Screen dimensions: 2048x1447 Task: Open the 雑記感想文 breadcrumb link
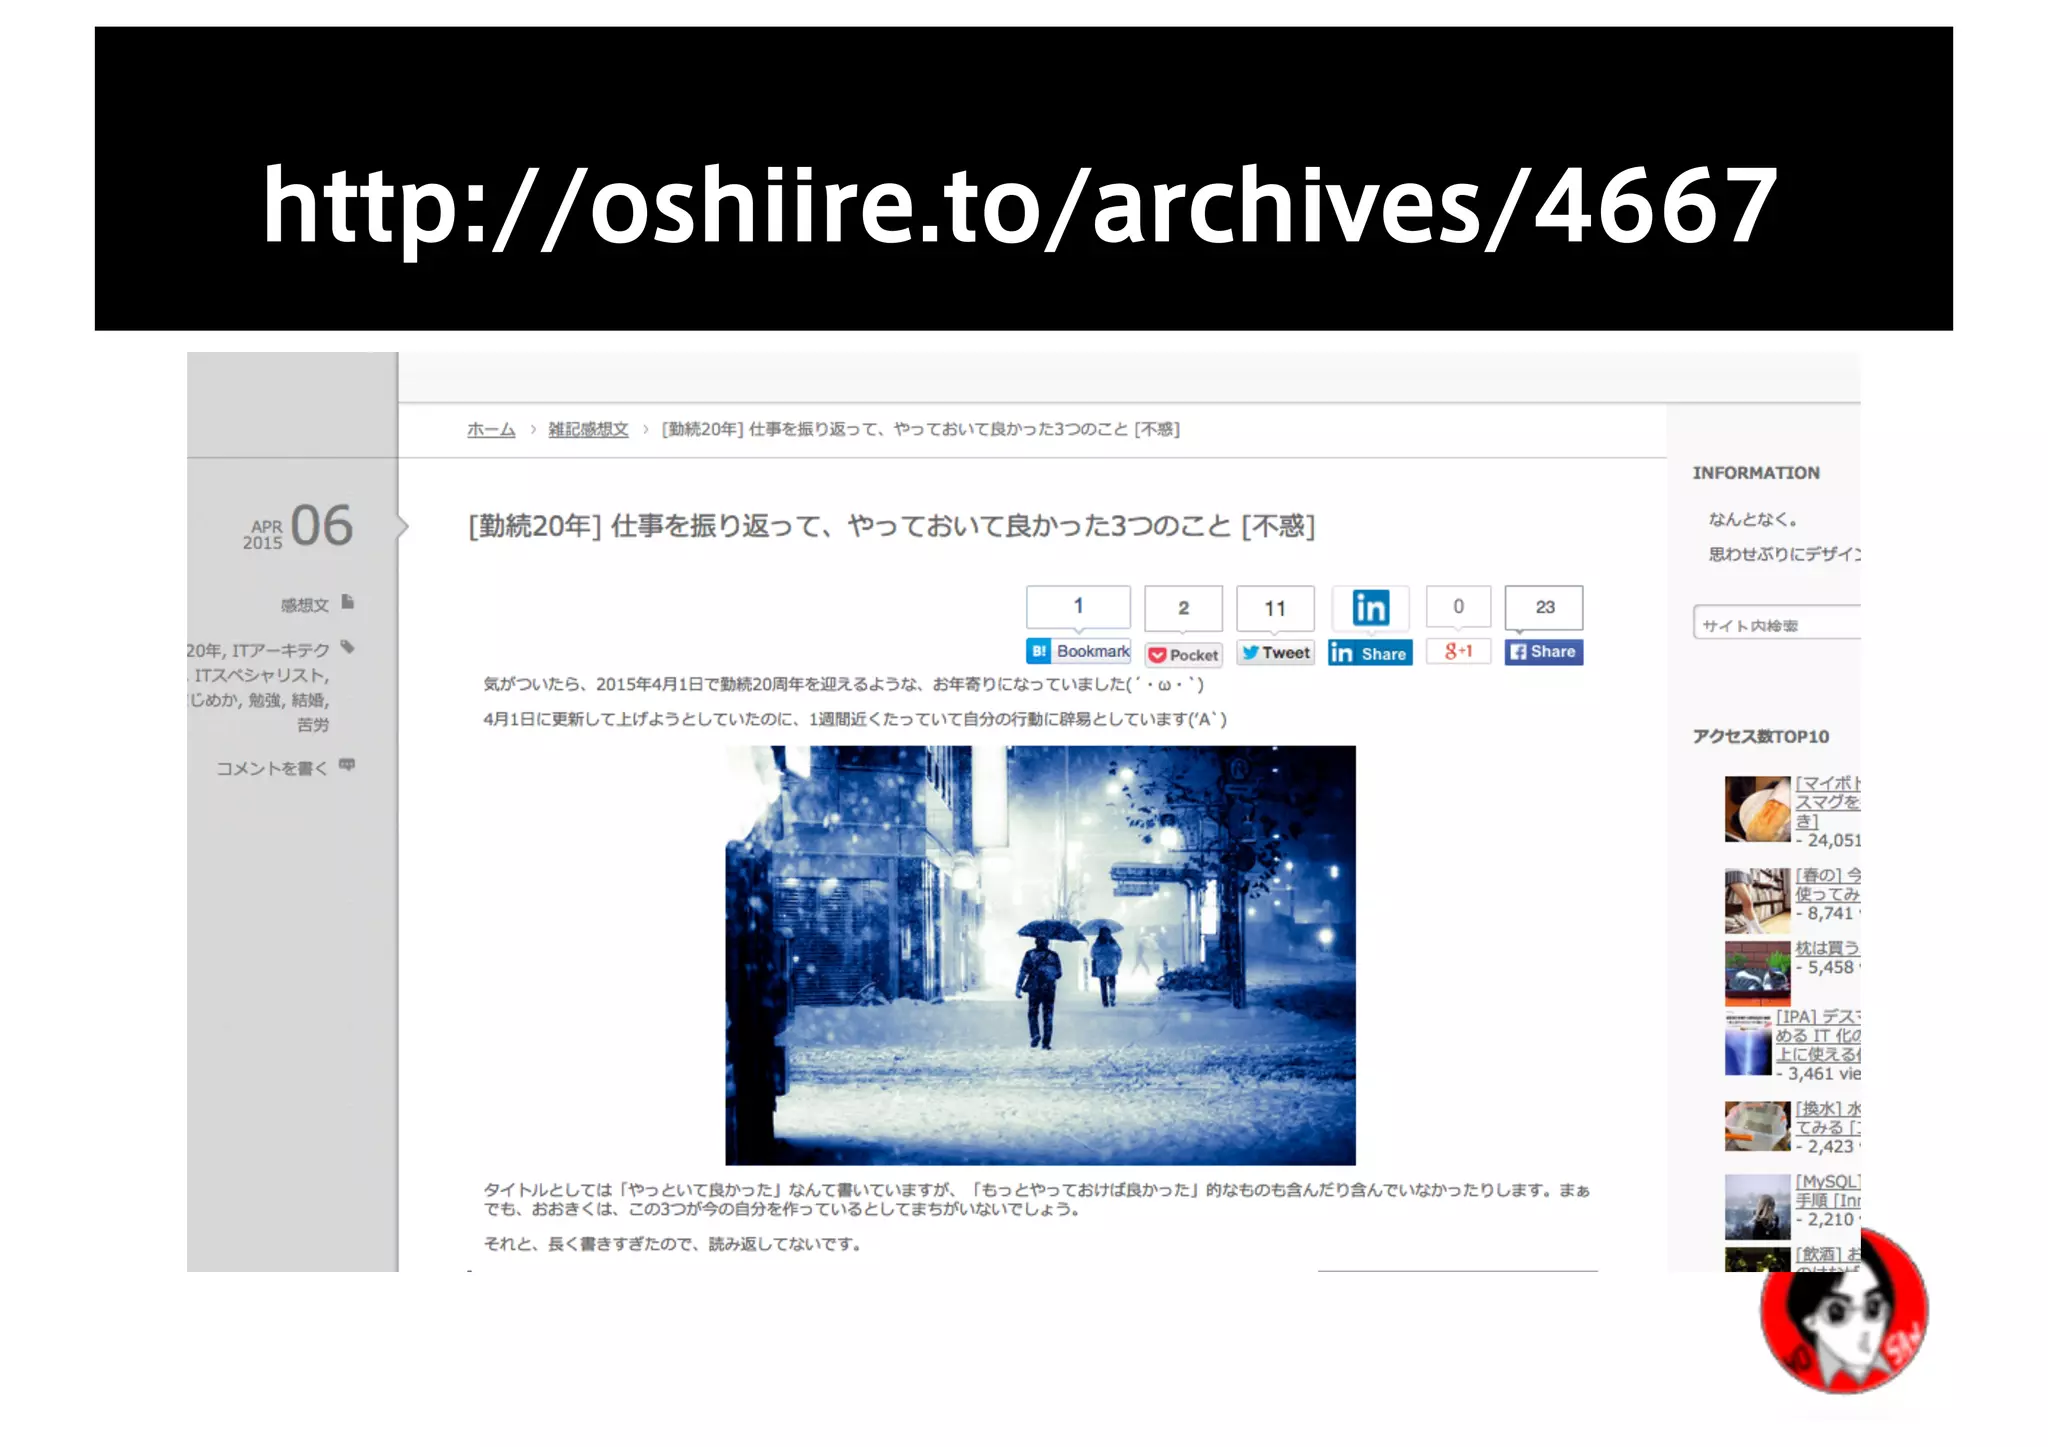coord(588,429)
